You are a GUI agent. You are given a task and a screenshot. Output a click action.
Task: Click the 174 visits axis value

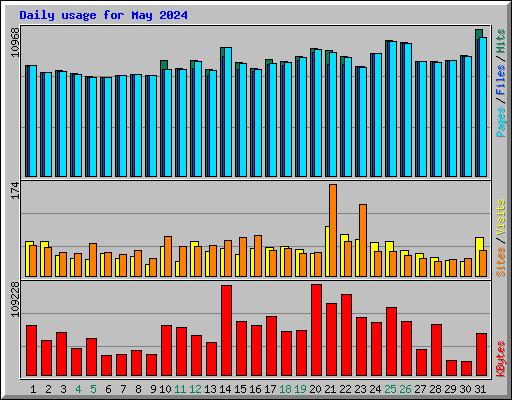15,191
